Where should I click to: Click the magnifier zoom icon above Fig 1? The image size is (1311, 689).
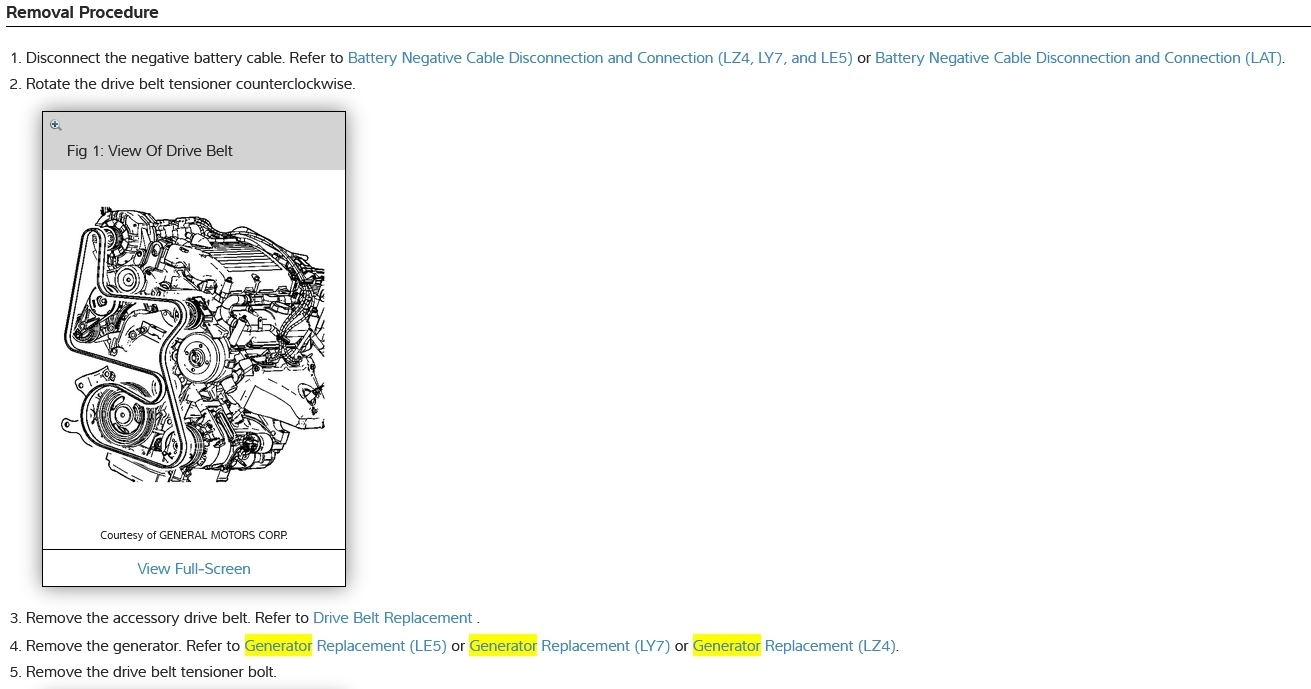(56, 125)
